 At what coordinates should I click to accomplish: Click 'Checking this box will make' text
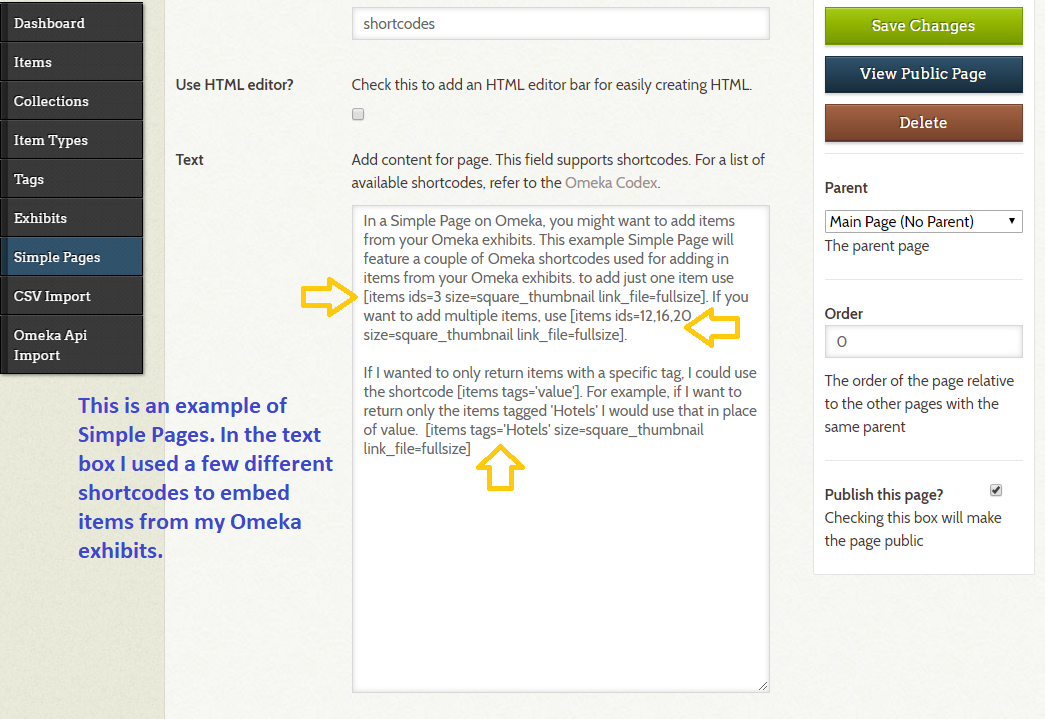[913, 518]
